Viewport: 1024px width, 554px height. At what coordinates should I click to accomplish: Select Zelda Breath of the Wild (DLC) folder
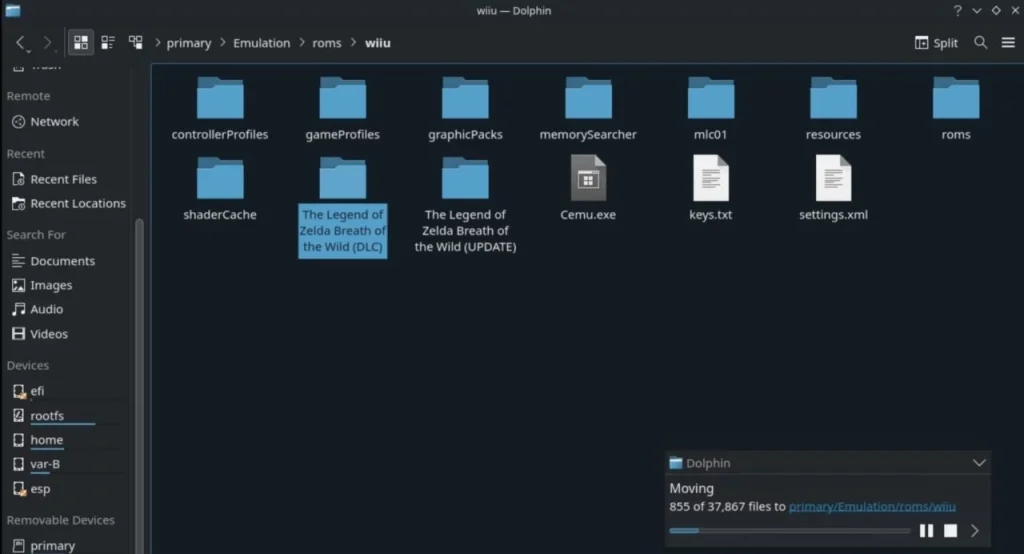click(342, 206)
